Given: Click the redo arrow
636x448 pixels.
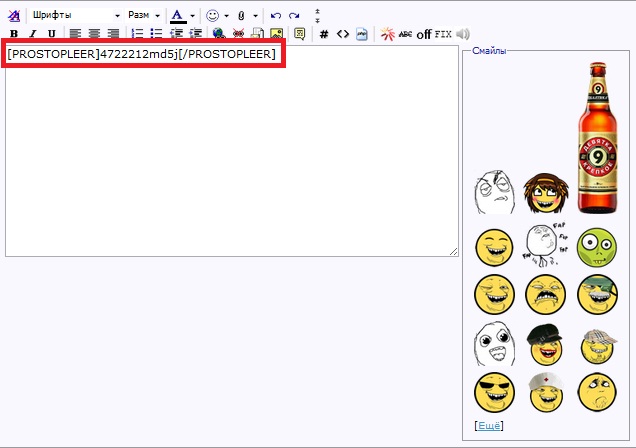Looking at the screenshot, I should point(294,16).
